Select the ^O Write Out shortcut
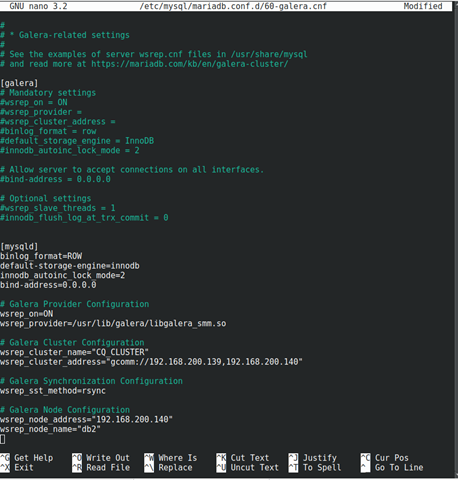458x480 pixels. click(101, 458)
